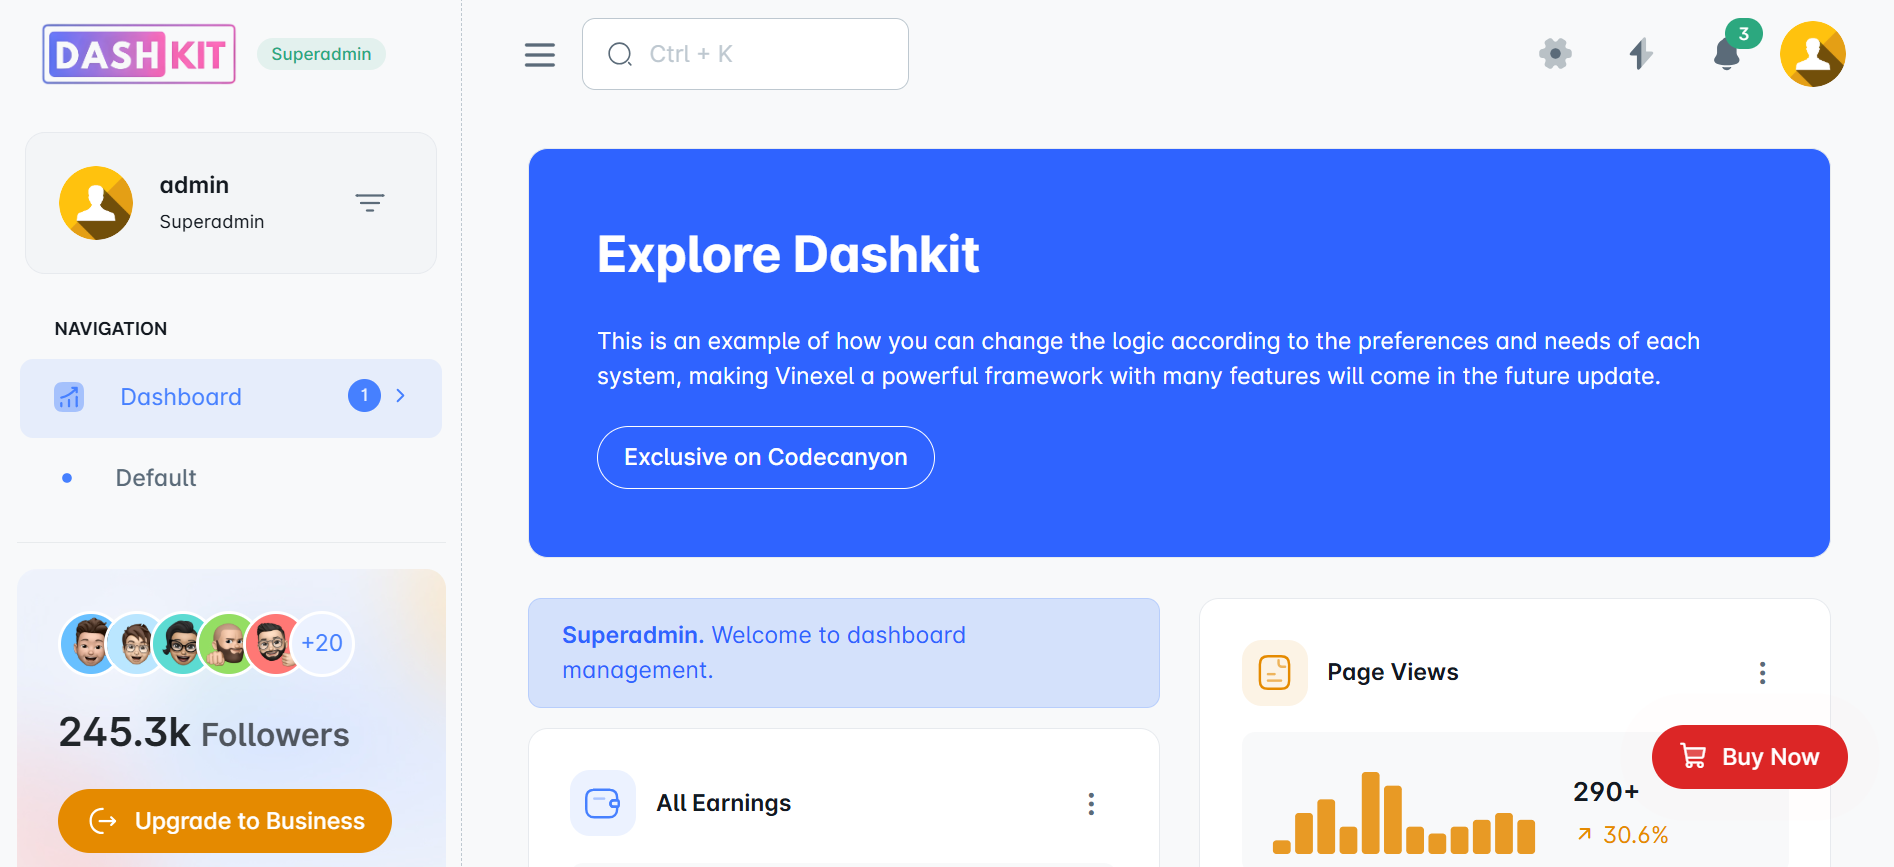Click the red-background follower avatar
The width and height of the screenshot is (1894, 867).
coord(274,643)
